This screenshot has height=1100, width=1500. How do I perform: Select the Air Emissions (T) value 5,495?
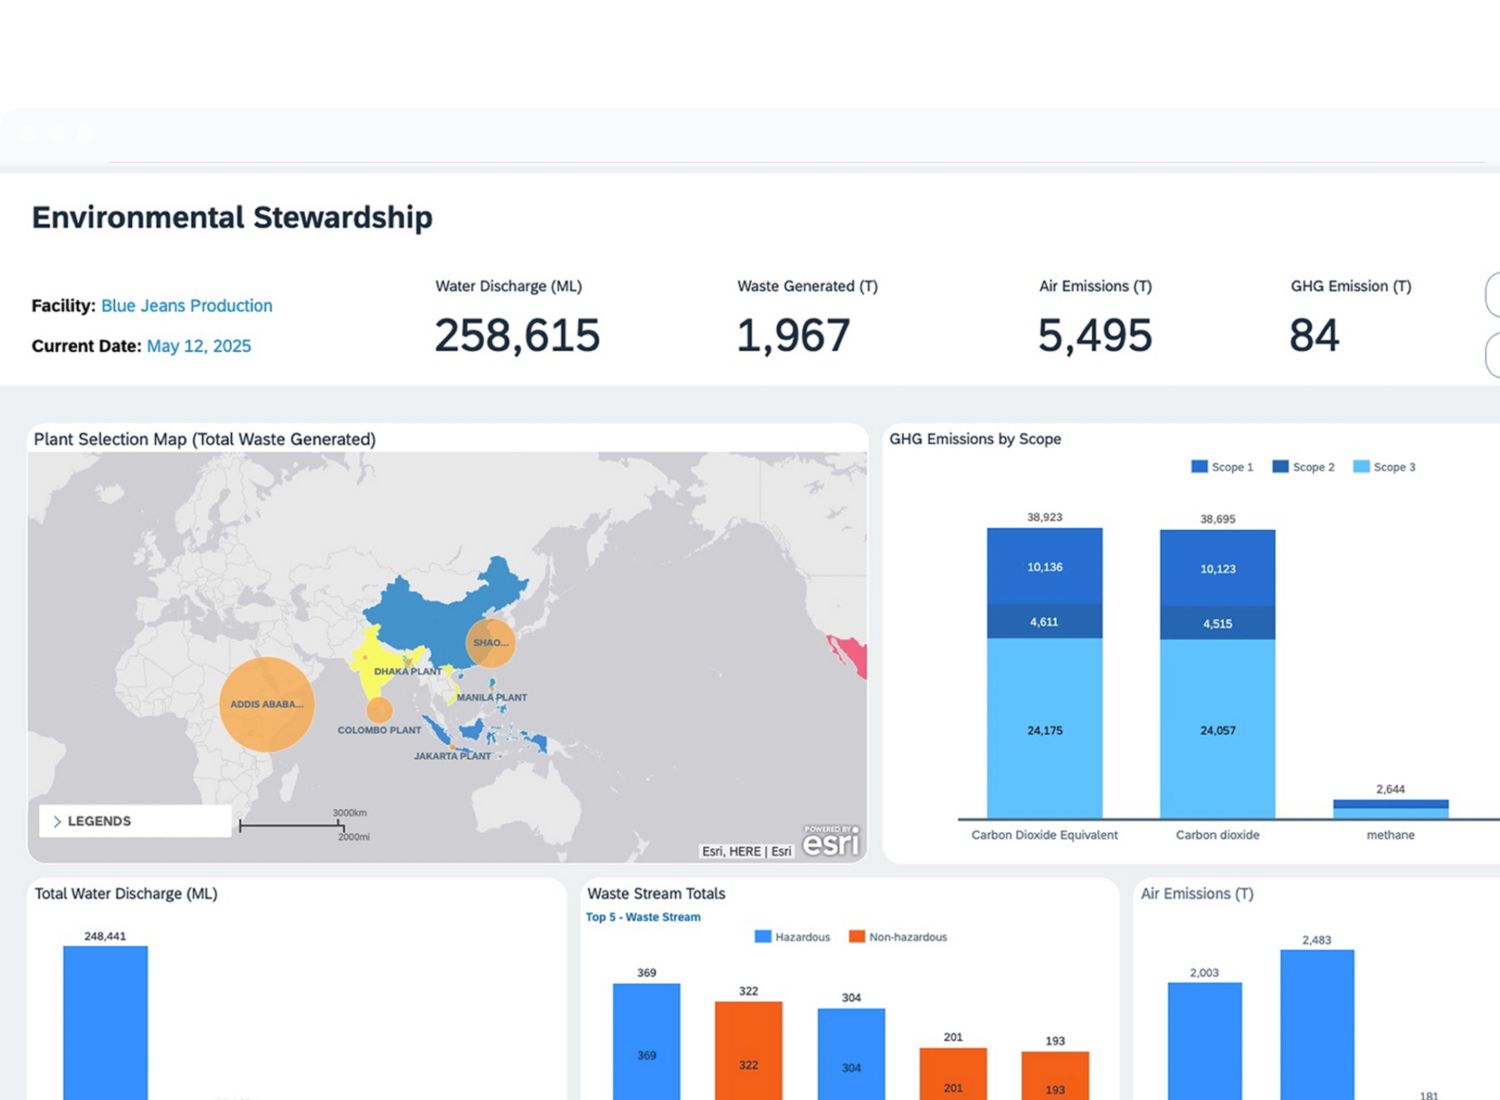[1095, 336]
